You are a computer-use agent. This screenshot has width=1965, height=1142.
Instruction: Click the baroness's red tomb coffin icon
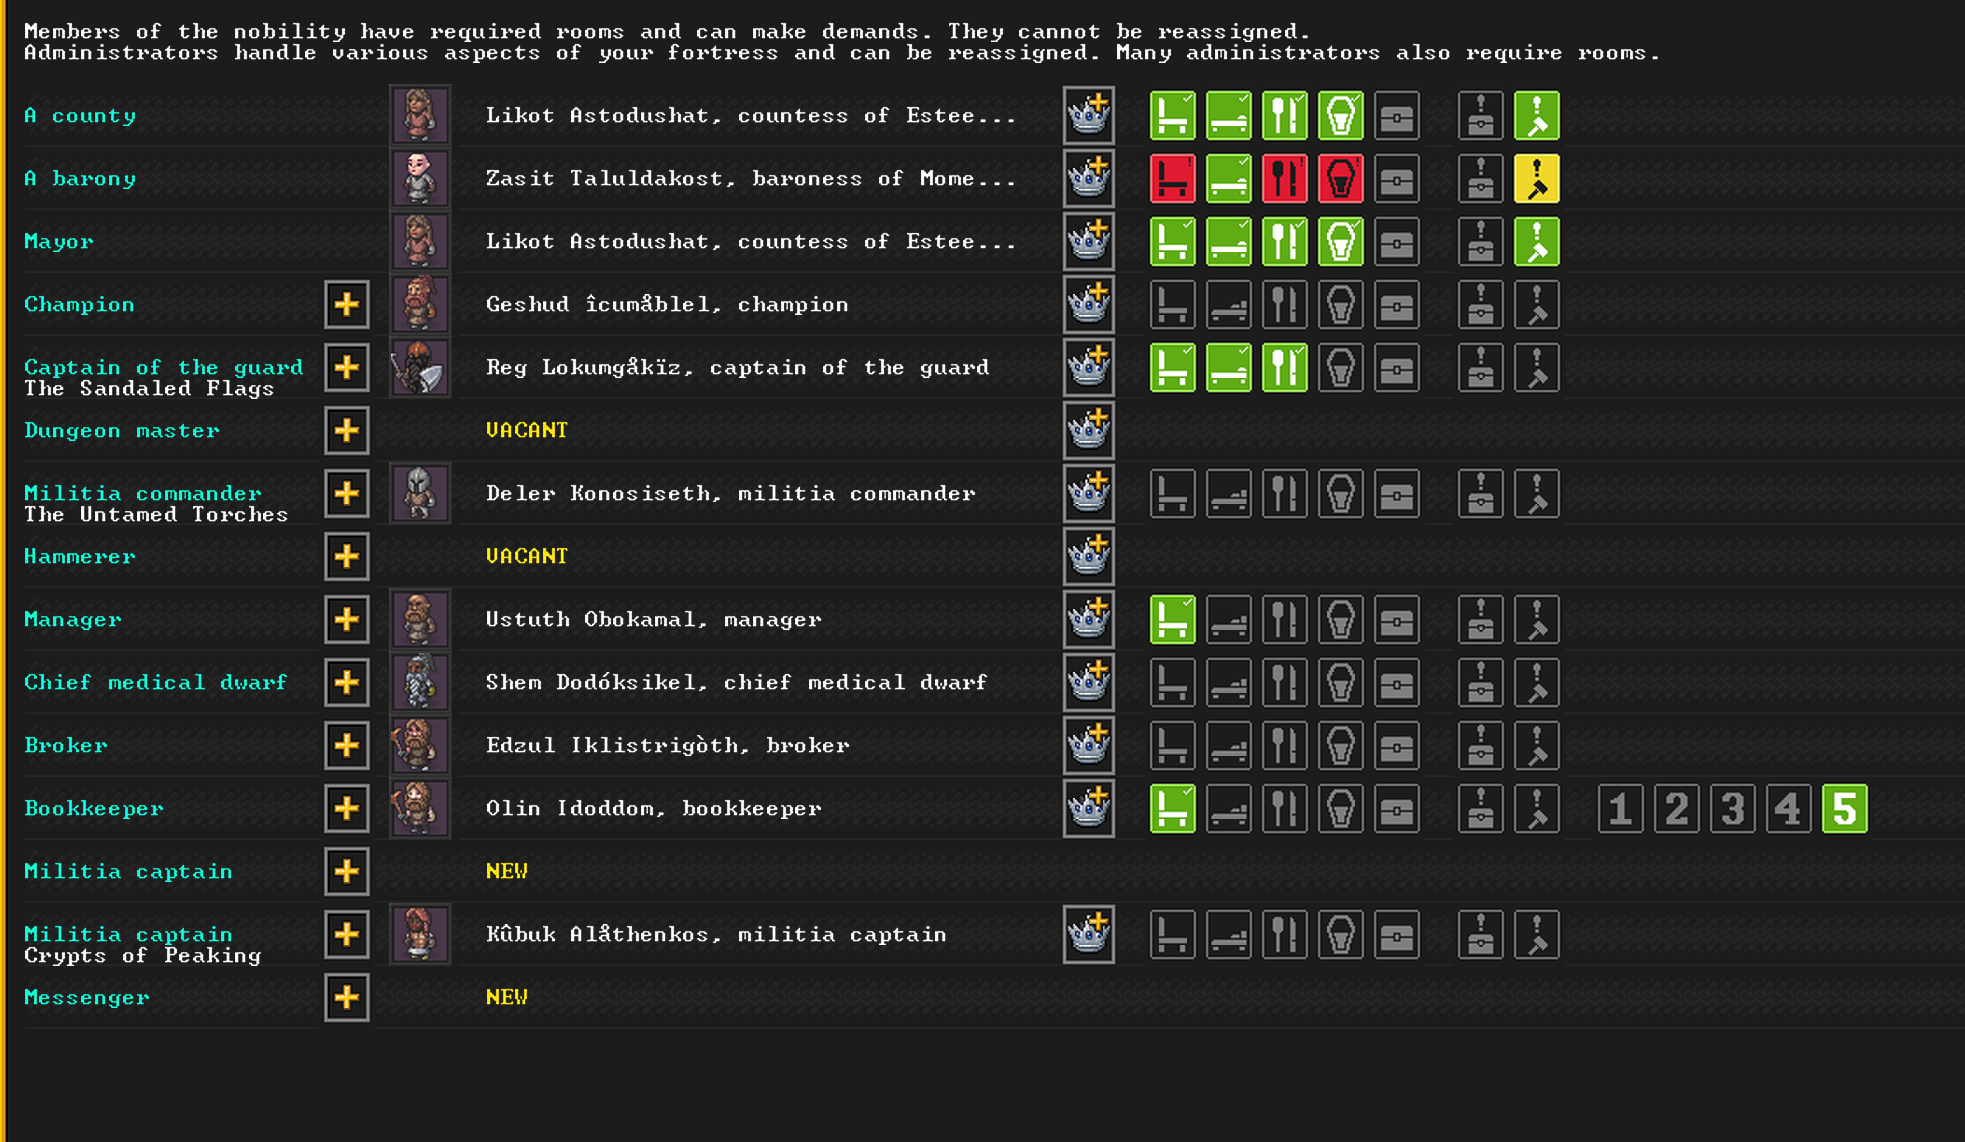pos(1340,179)
